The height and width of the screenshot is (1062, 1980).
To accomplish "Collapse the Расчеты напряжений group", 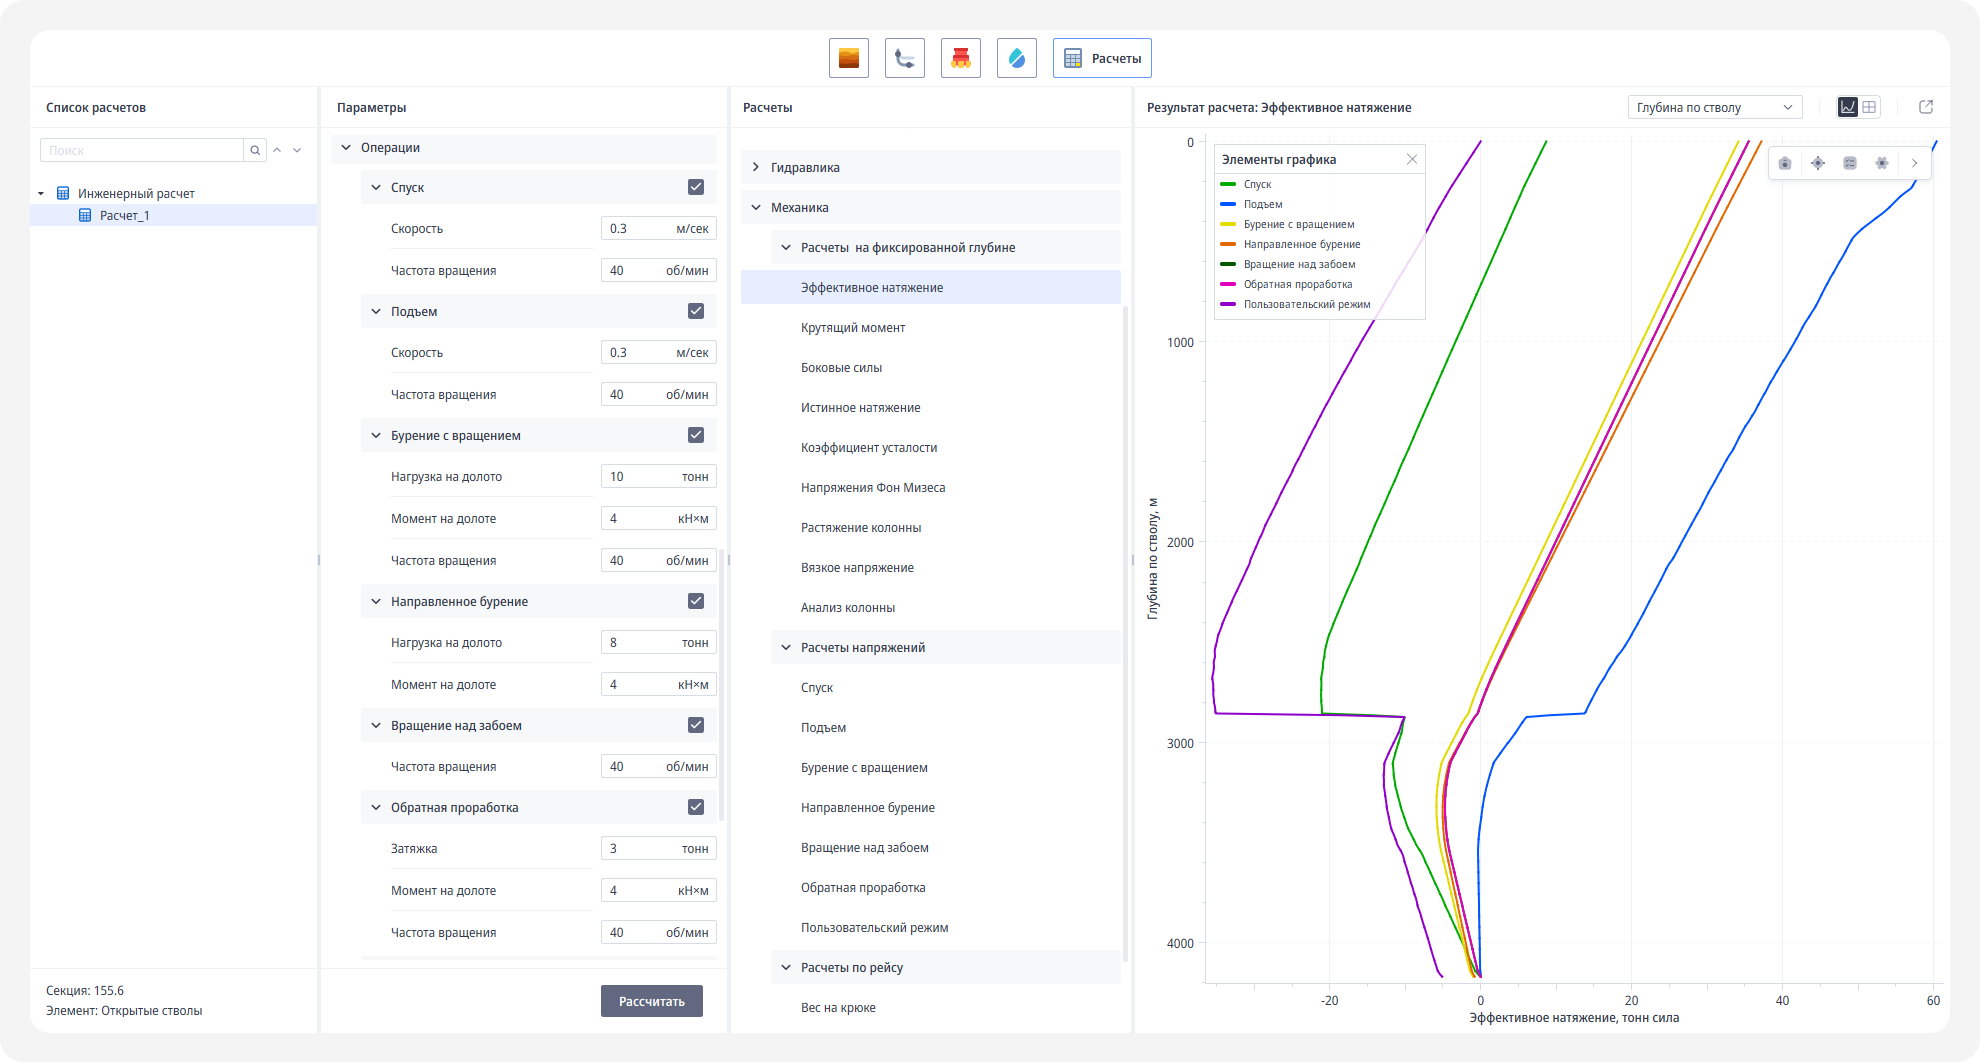I will (x=786, y=647).
